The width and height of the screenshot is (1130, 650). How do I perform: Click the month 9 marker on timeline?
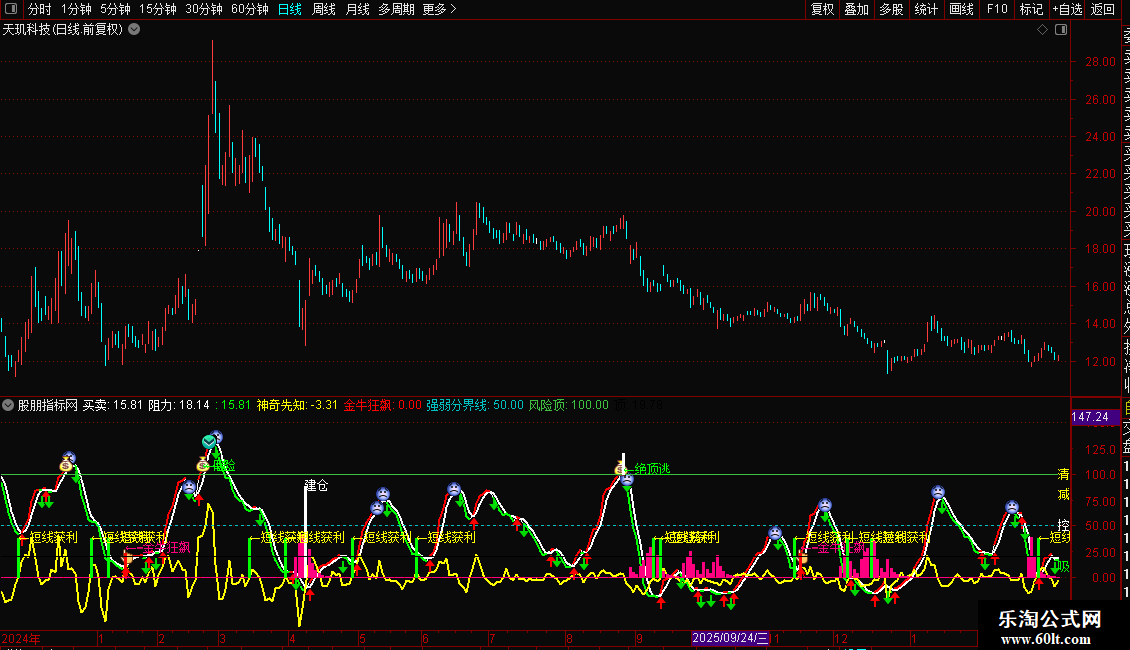pos(639,638)
